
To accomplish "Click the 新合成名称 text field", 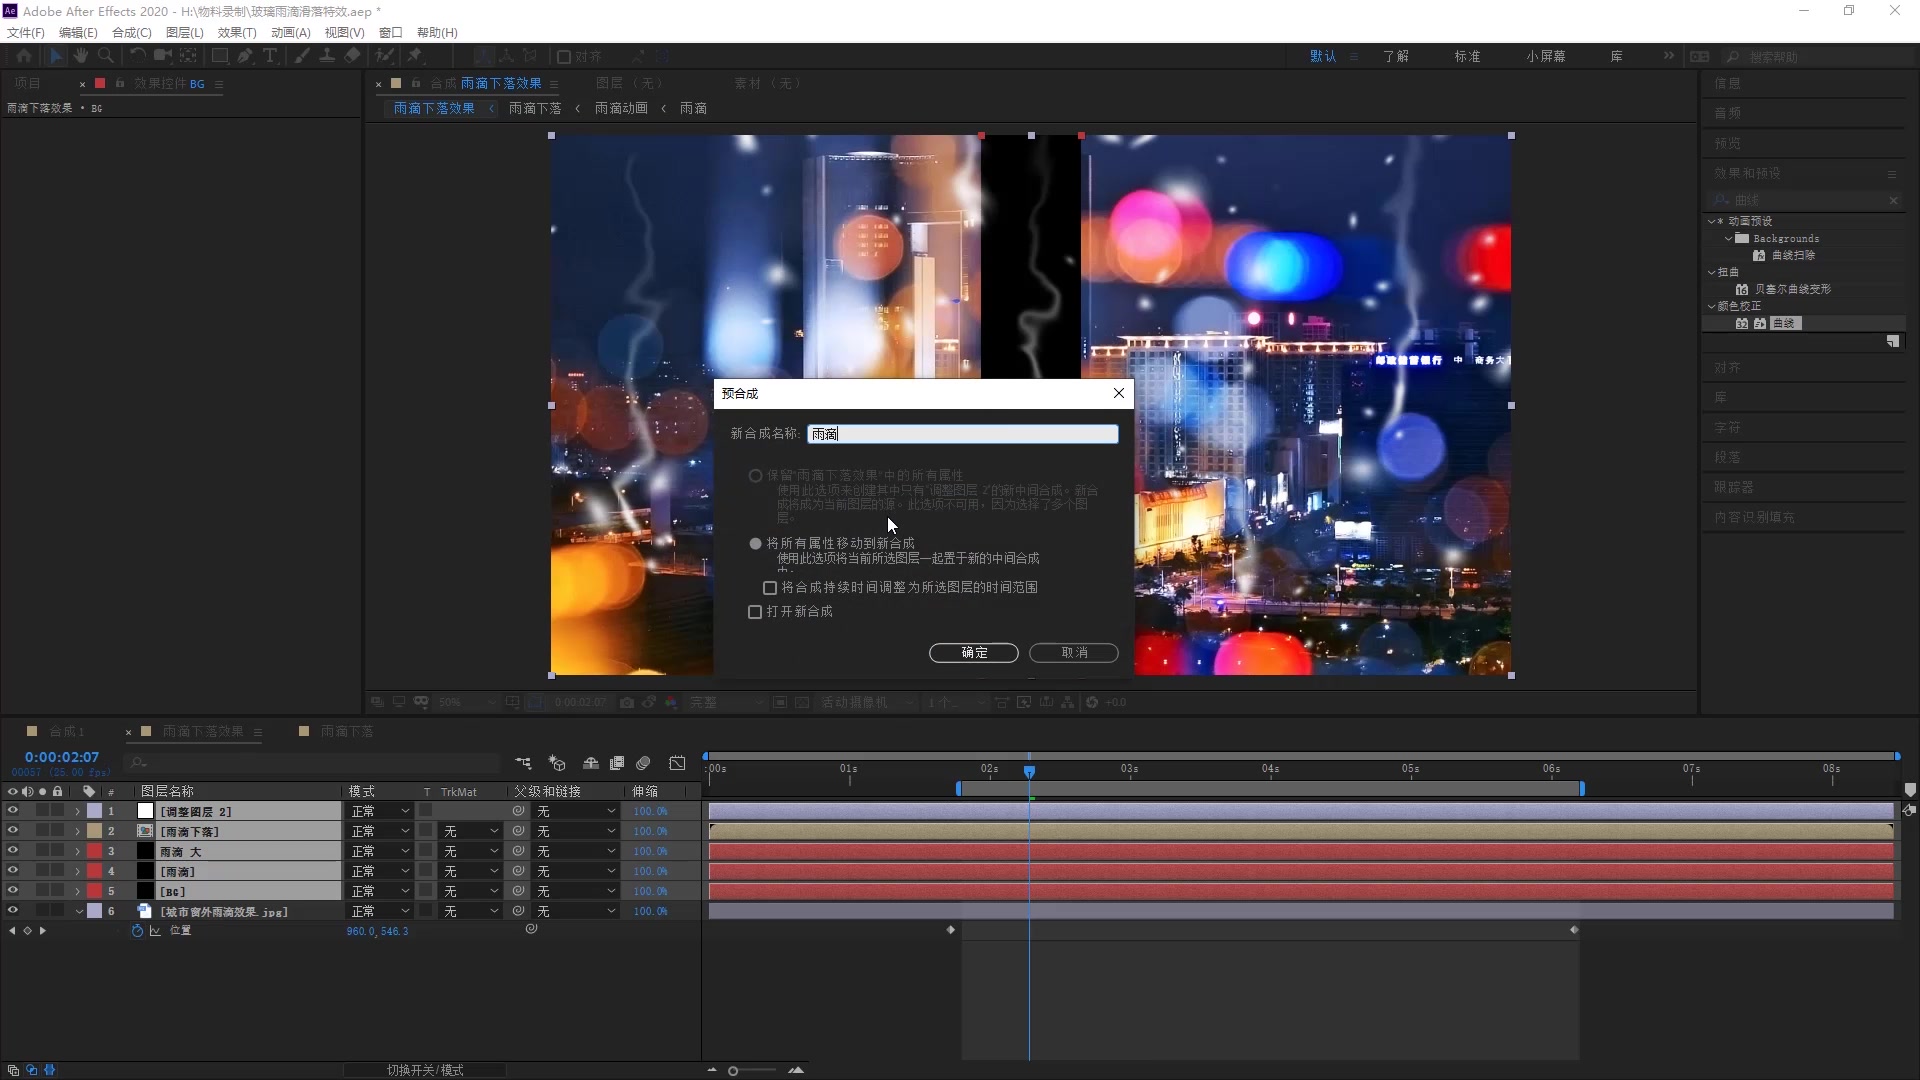I will pos(962,434).
